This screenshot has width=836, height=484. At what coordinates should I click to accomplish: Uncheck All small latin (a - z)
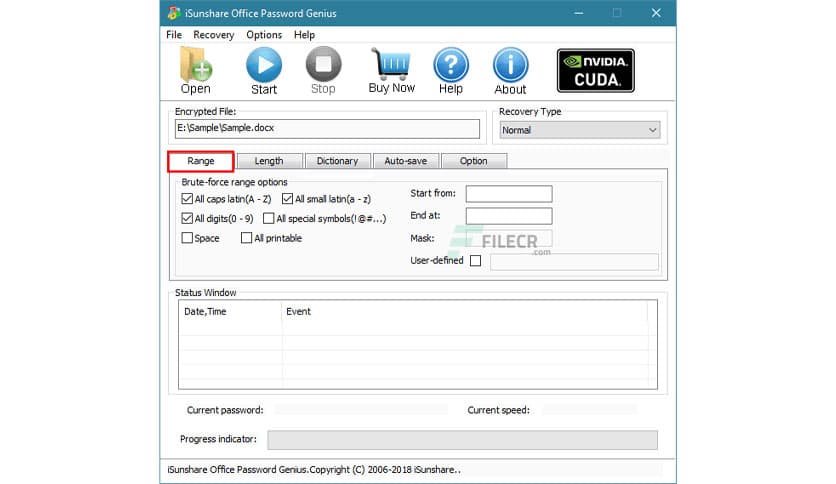click(287, 199)
